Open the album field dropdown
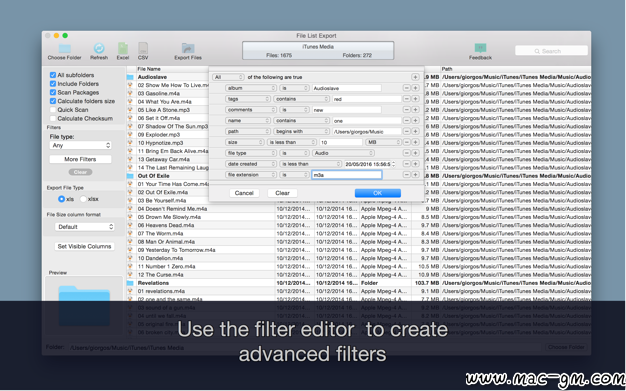This screenshot has height=391, width=626. (x=251, y=88)
